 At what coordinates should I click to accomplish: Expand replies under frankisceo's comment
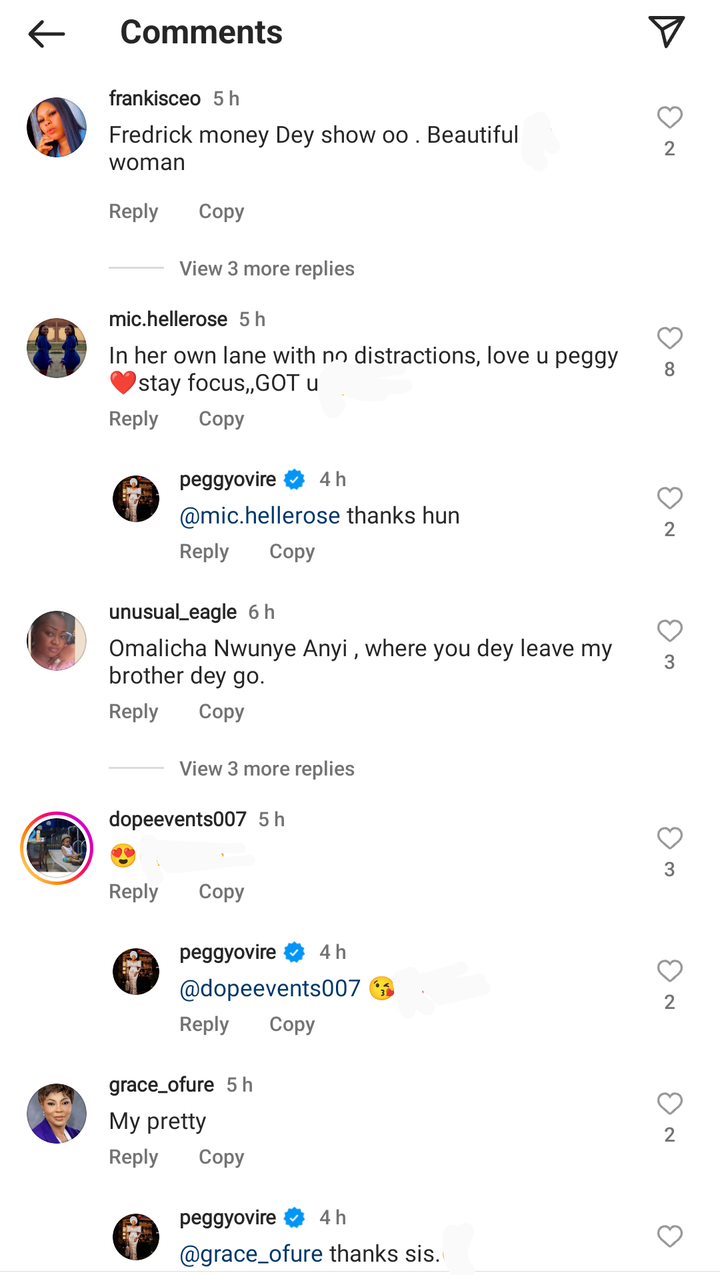[x=266, y=269]
